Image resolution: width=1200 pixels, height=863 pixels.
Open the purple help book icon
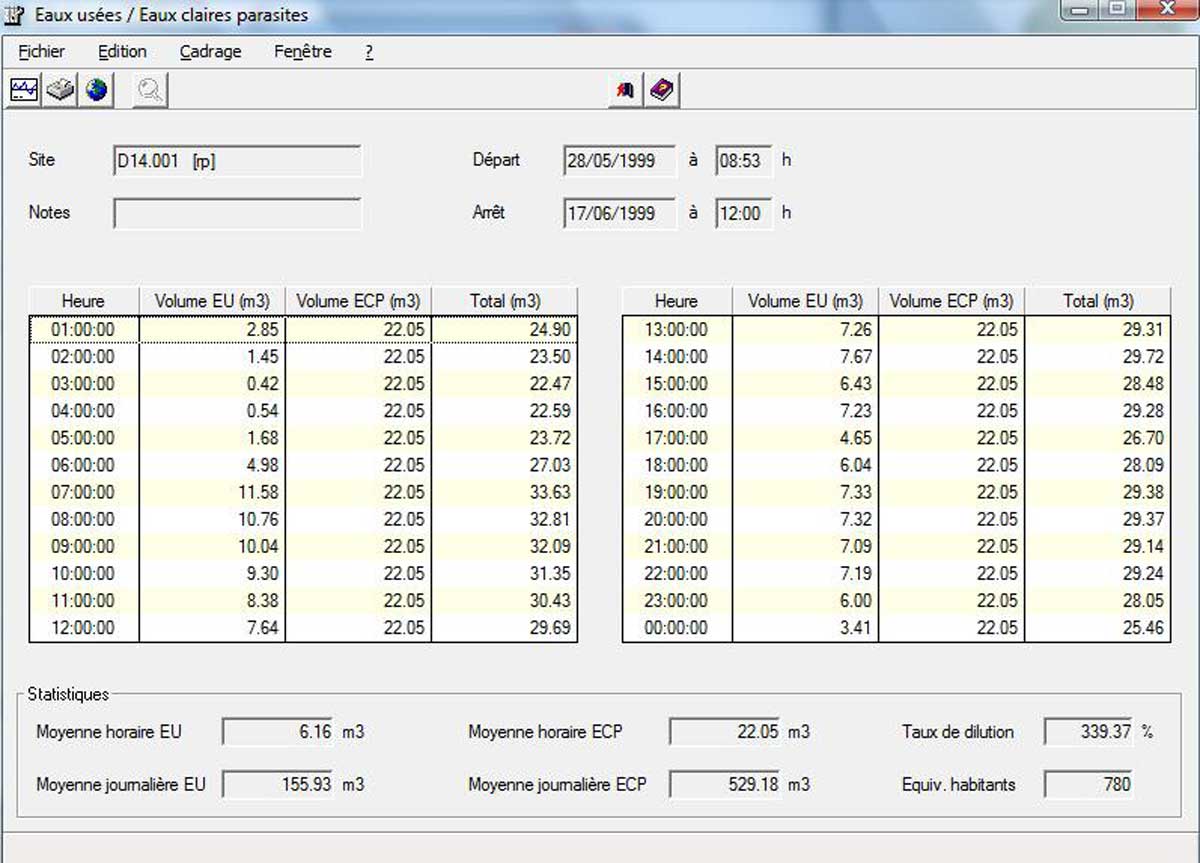click(662, 91)
